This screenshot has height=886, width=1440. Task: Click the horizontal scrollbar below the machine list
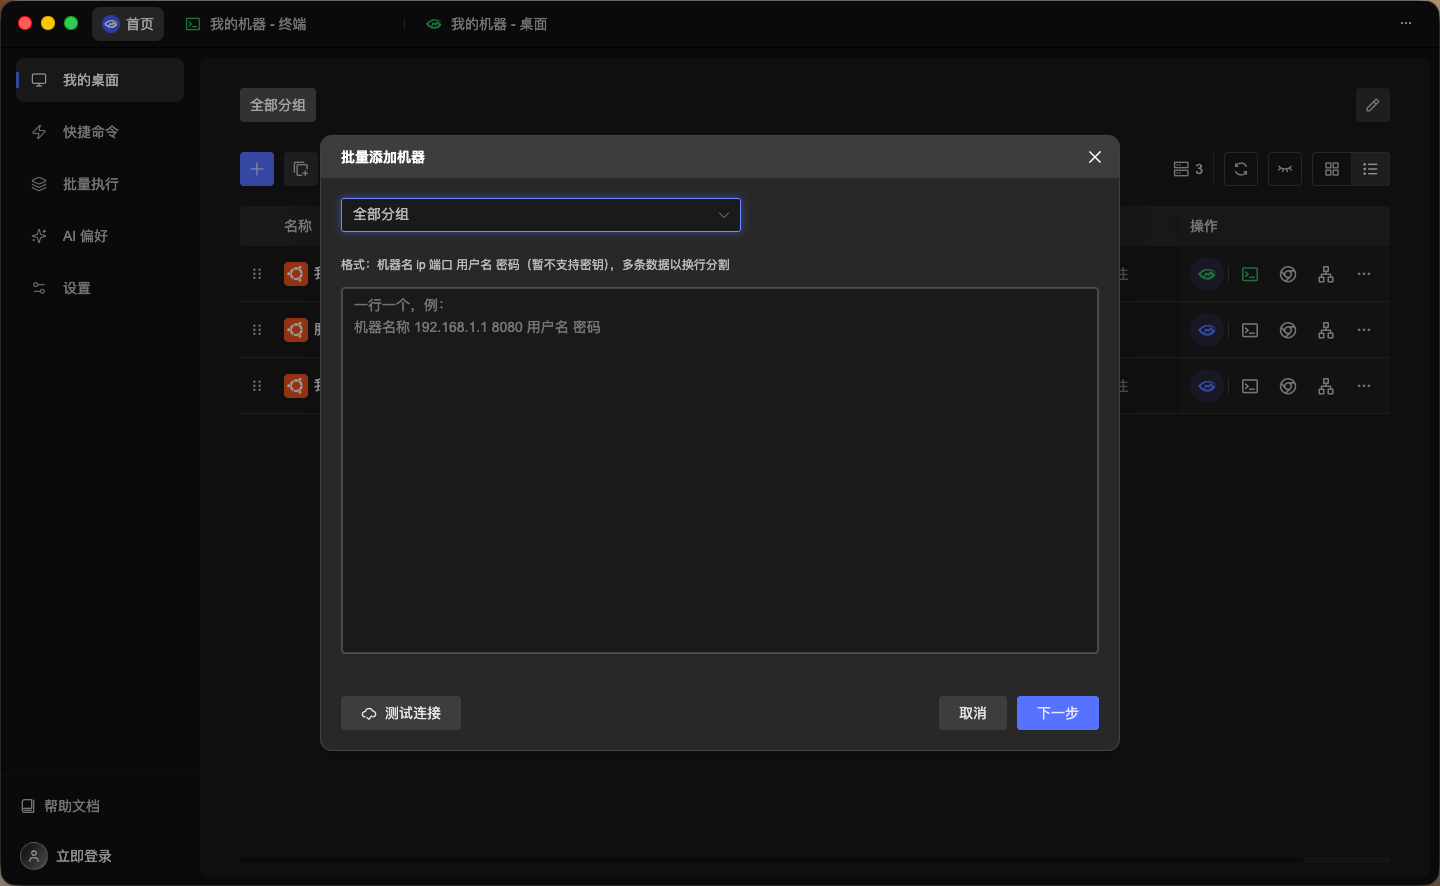(772, 859)
